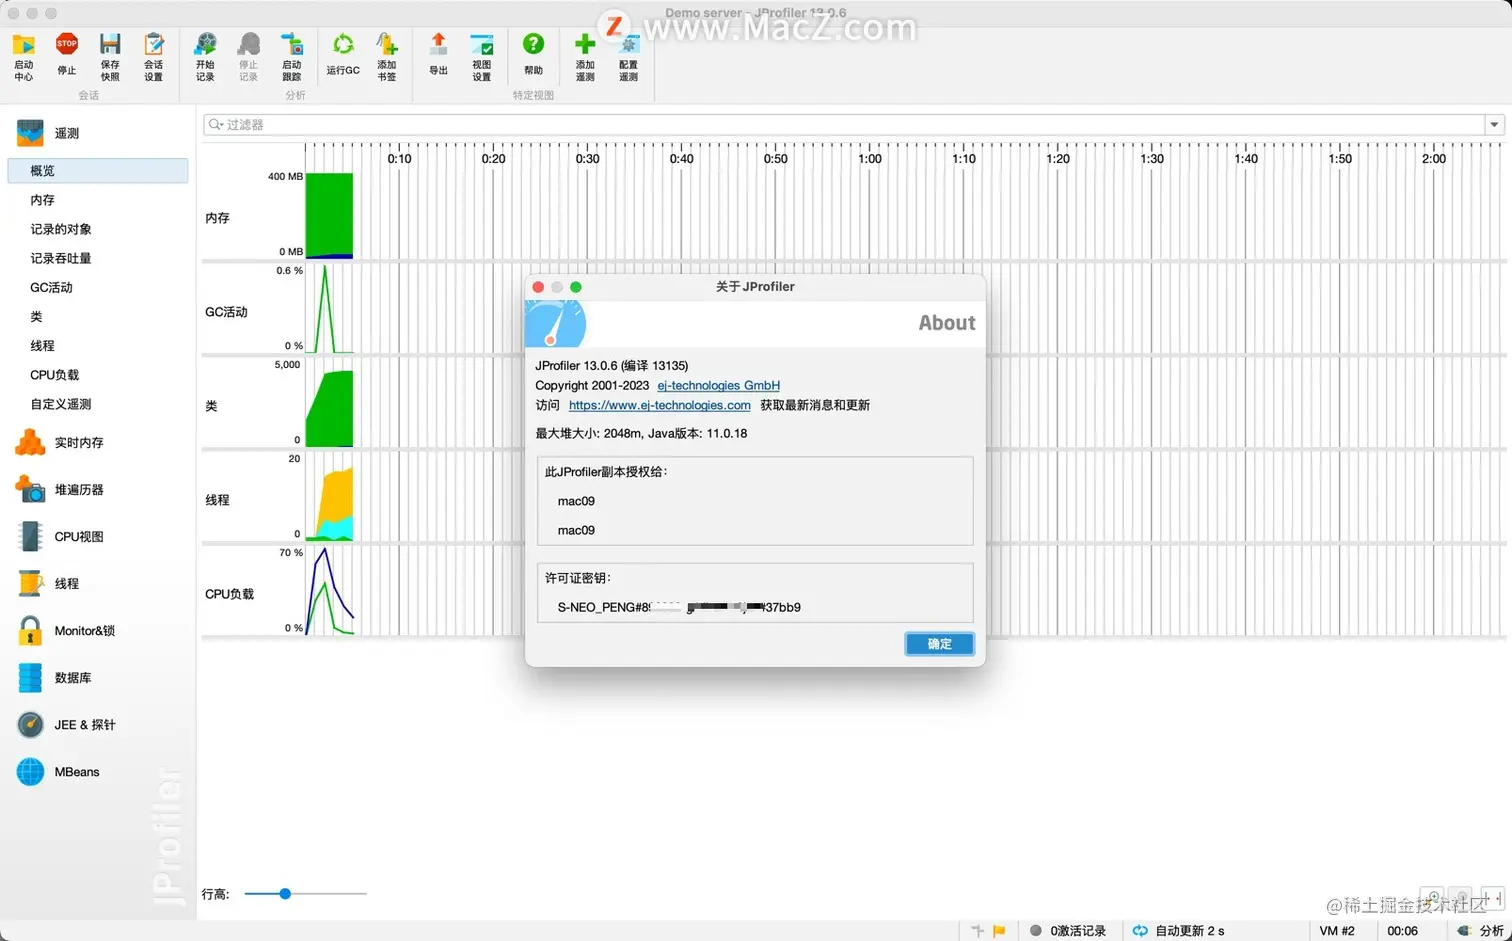Screen dimensions: 1512x941
Task: Click the 00:06 elapsed time in status bar
Action: point(1402,931)
